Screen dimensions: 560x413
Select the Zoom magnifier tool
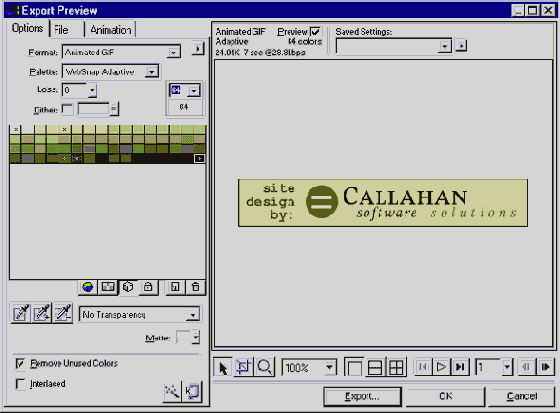(x=265, y=367)
